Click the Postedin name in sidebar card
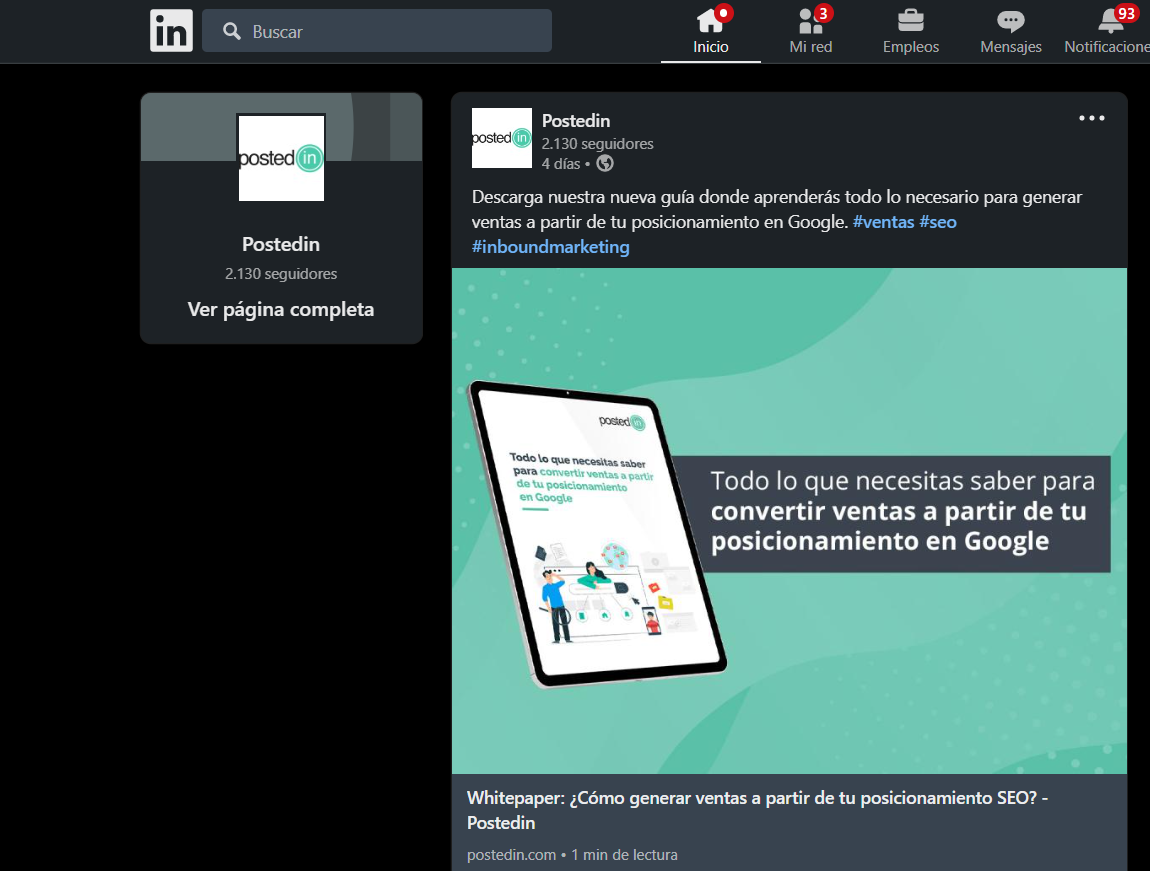 [x=281, y=244]
